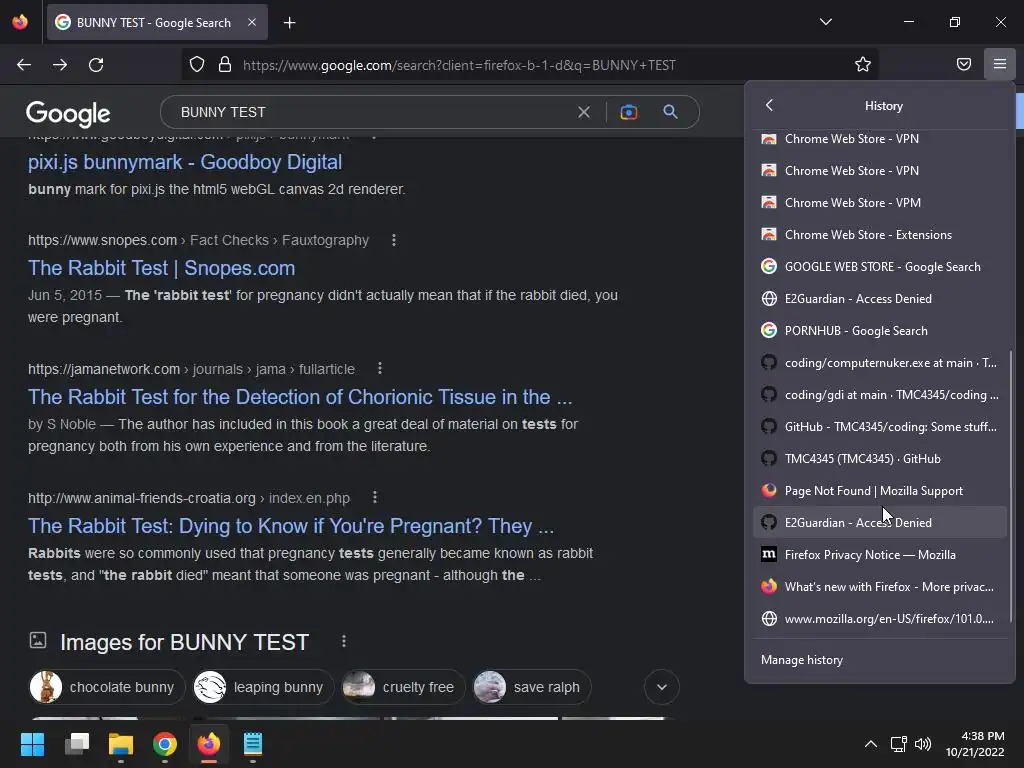Open the volume speaker tray icon
Viewport: 1024px width, 768px height.
923,744
